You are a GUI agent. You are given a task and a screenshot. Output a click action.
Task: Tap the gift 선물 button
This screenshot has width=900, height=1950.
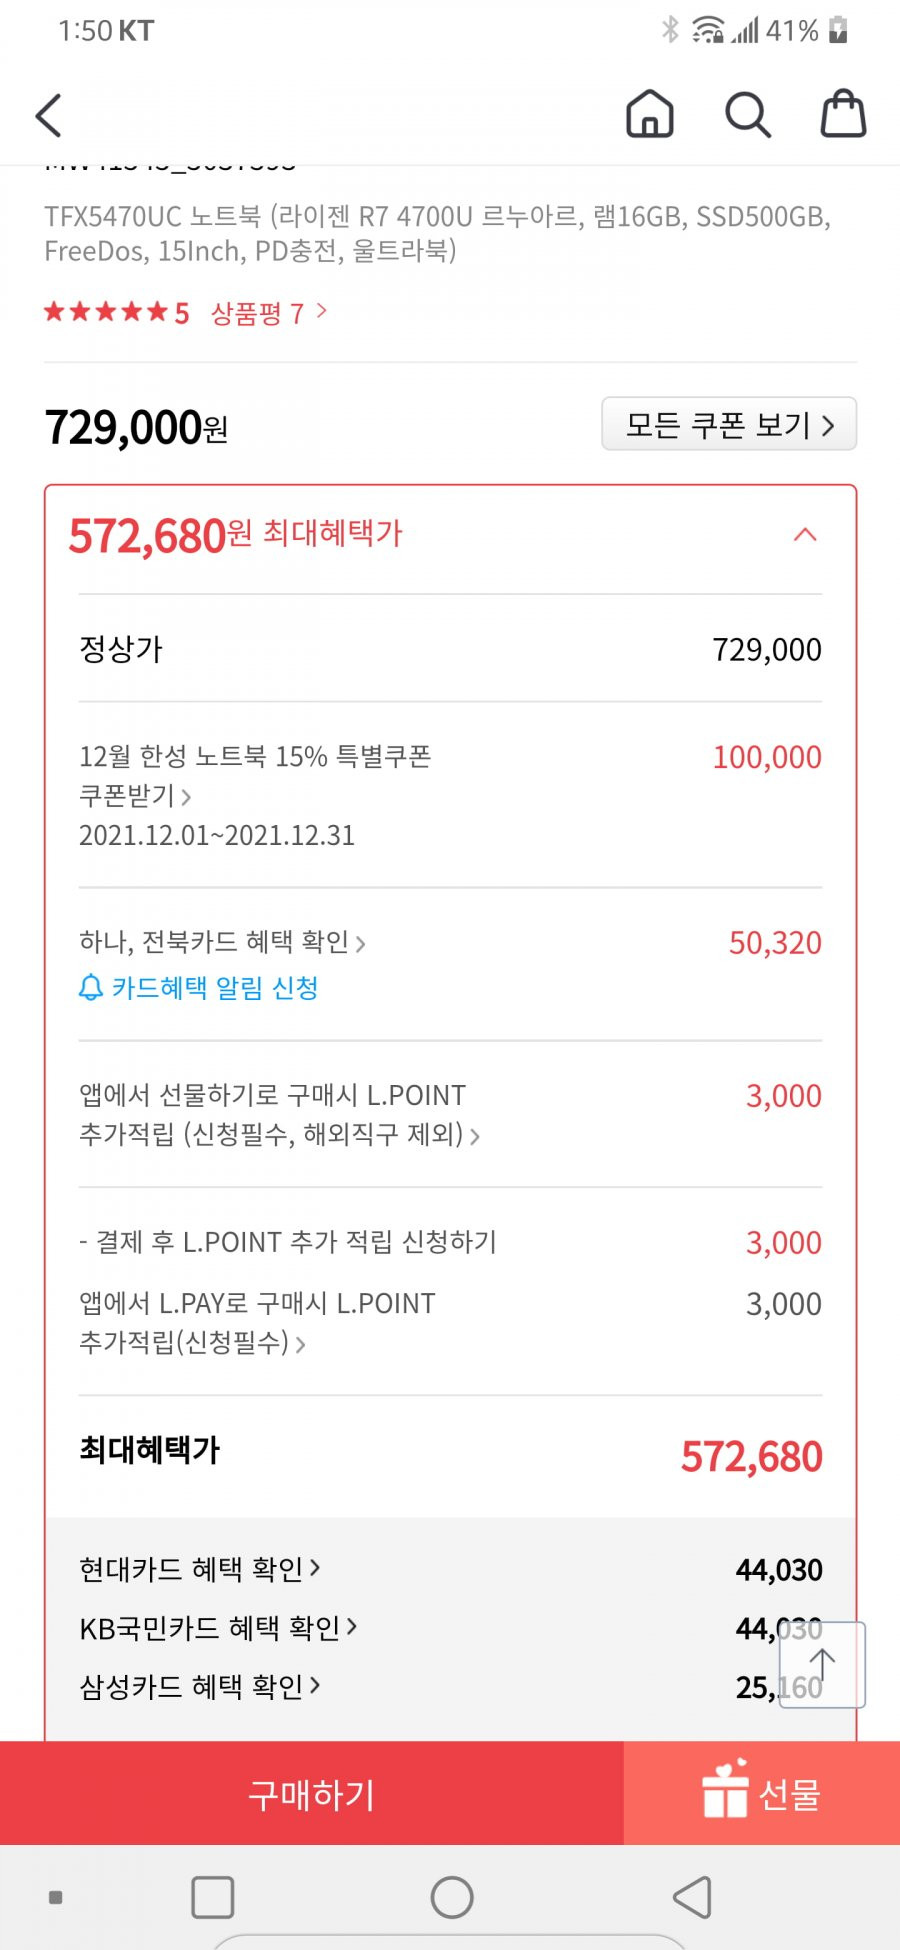[762, 1793]
